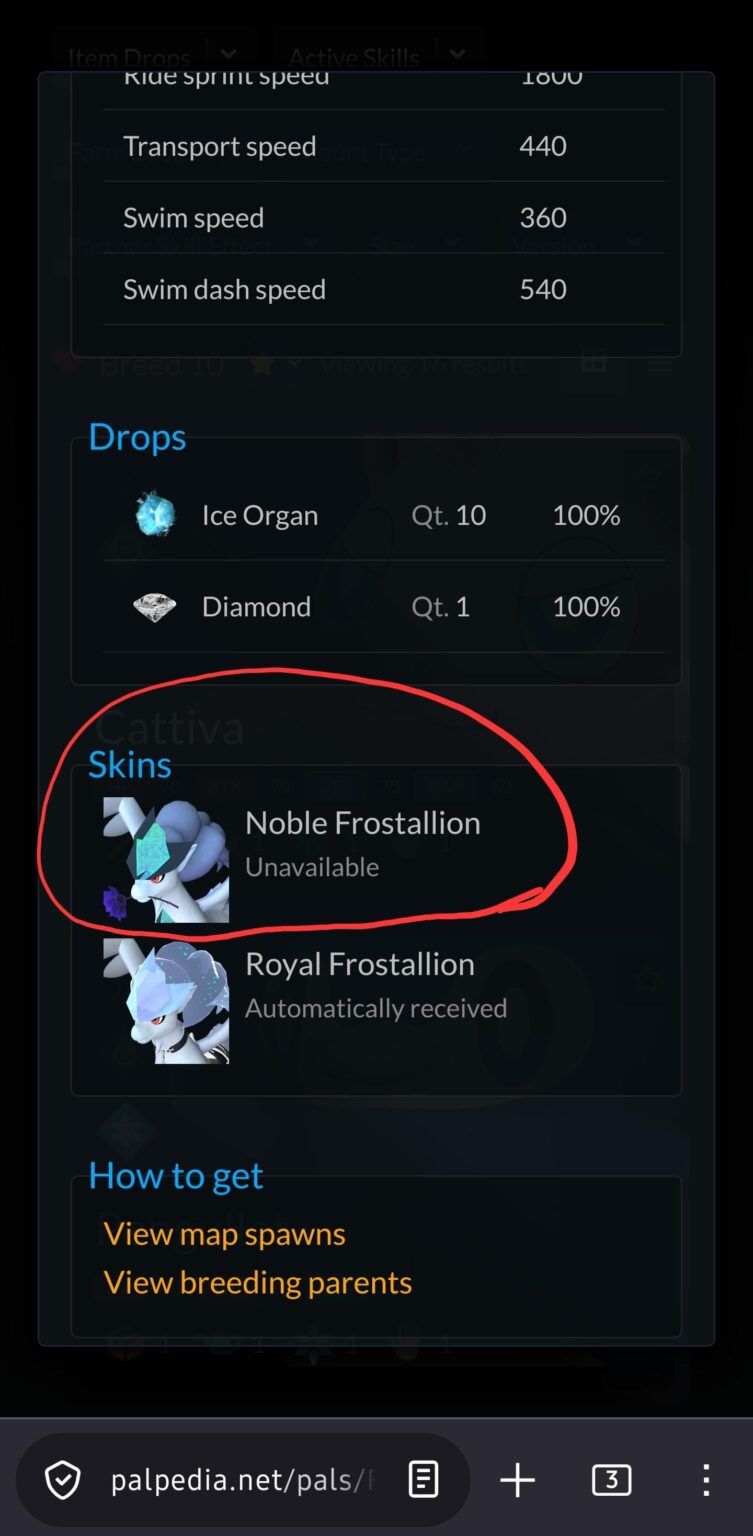Select the Noble Frostallion skin thumbnail
Image resolution: width=753 pixels, height=1536 pixels.
pyautogui.click(x=166, y=860)
